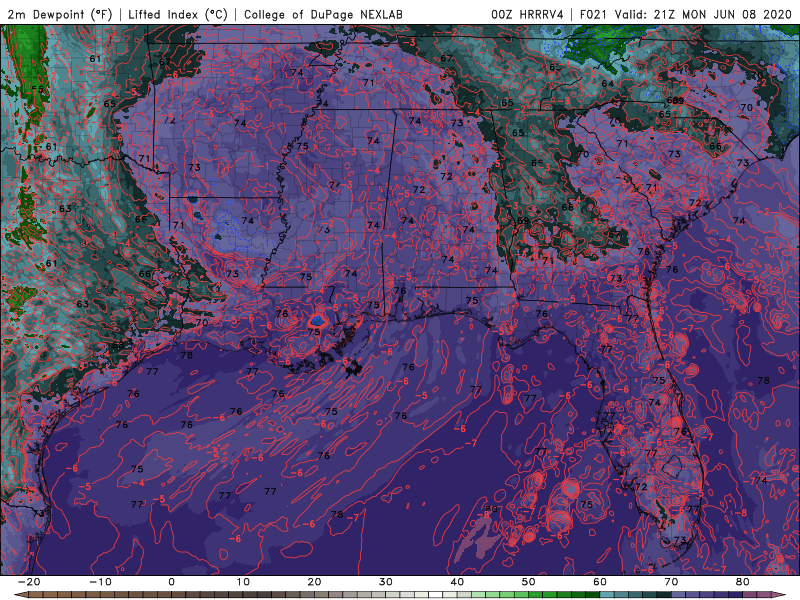800x600 pixels.
Task: Click the "10" color scale label
Action: 243,582
